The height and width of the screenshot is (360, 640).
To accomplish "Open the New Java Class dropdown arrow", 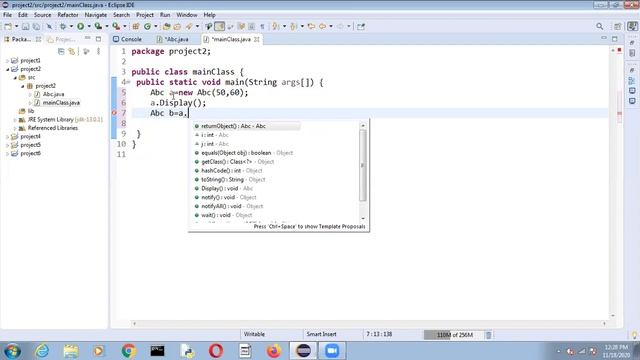I will tap(156, 27).
